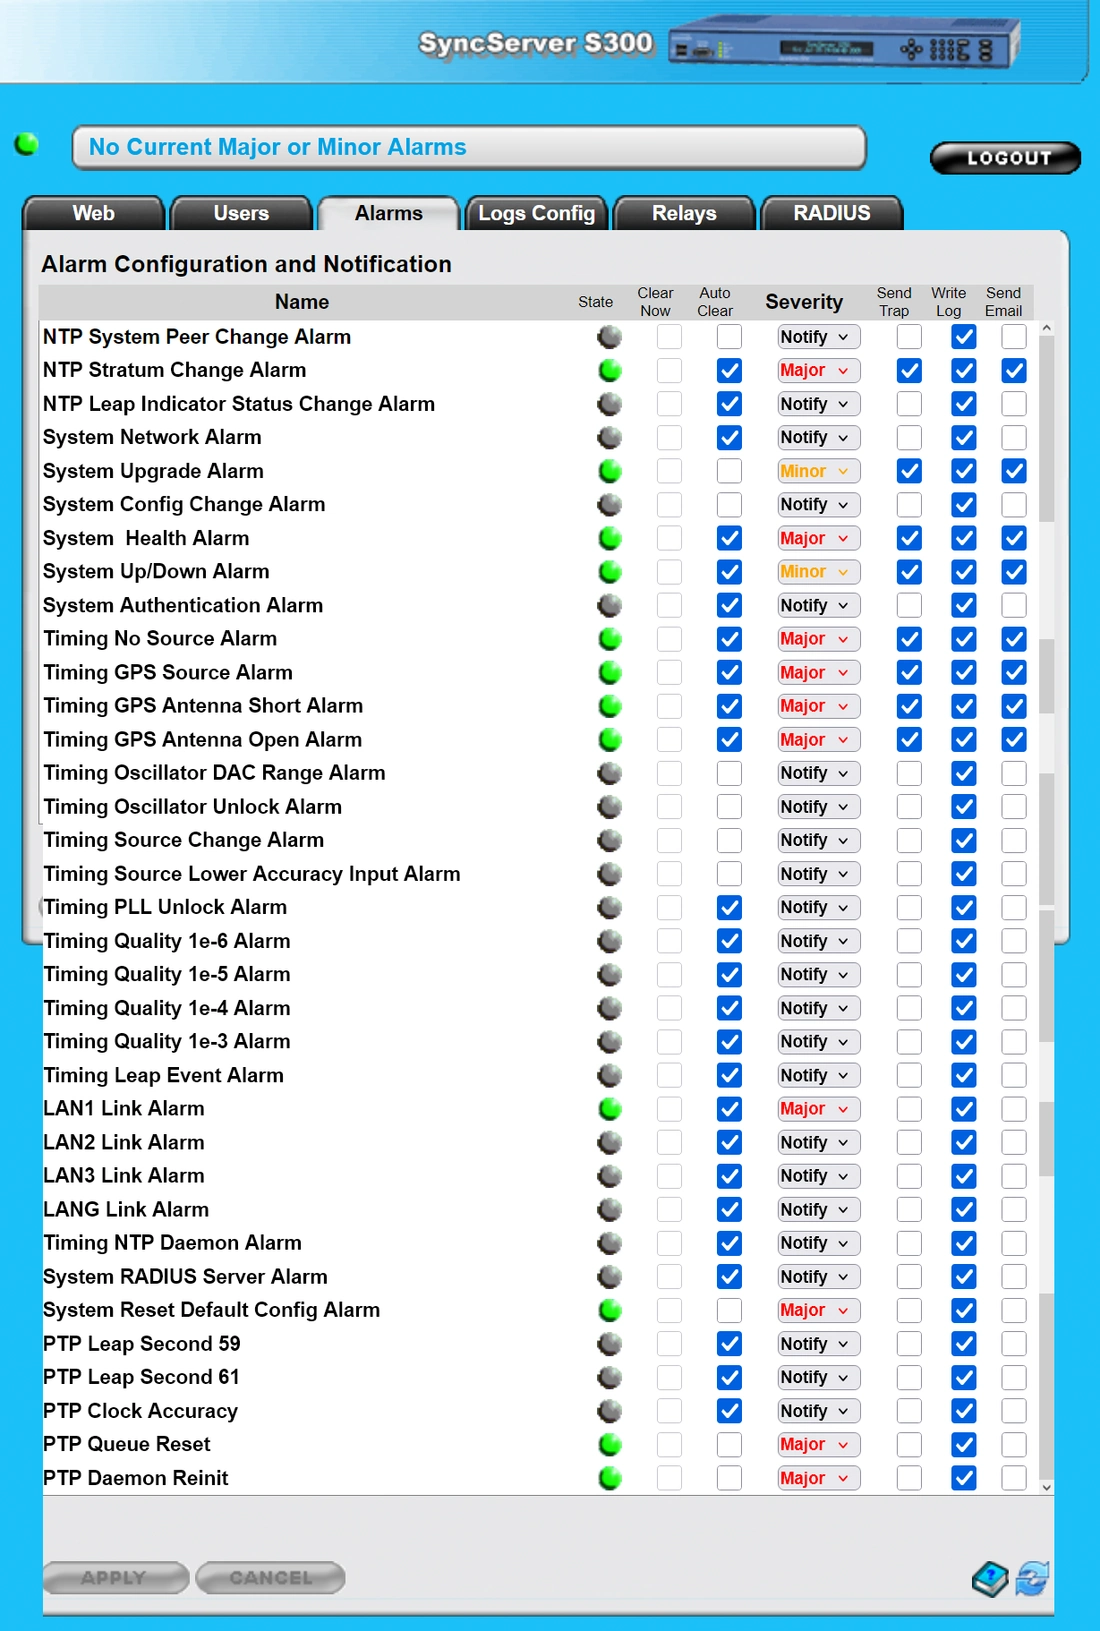1100x1631 pixels.
Task: Change severity of System Upgrade Alarm
Action: click(818, 471)
